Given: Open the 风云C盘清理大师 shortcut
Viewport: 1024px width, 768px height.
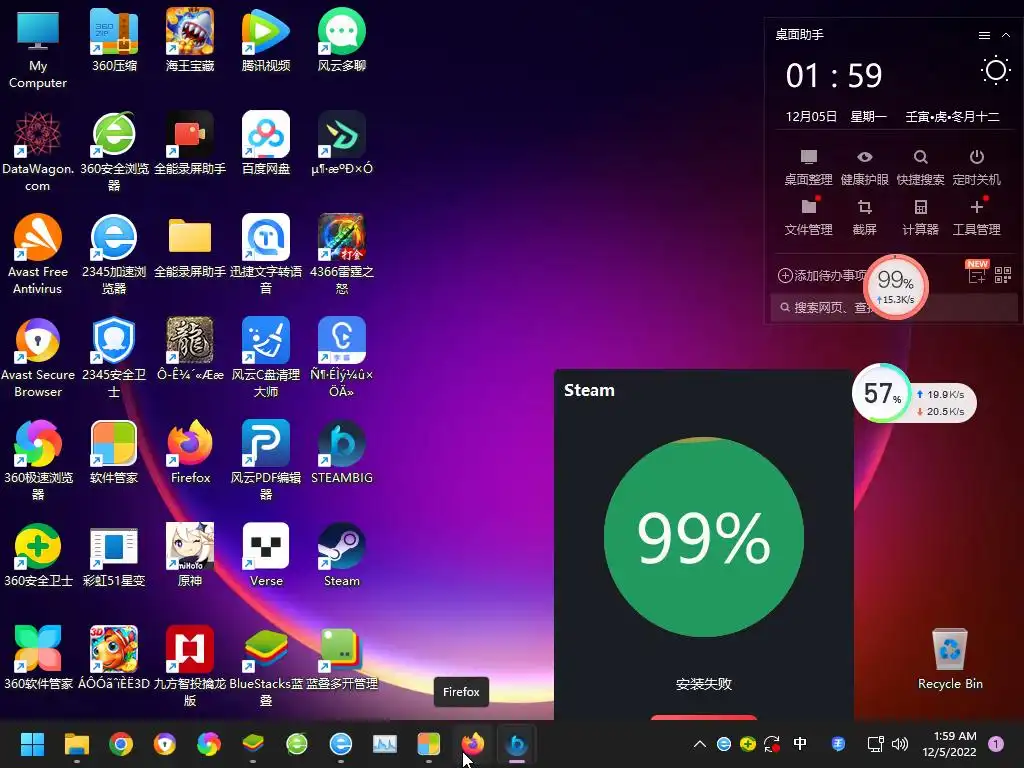Looking at the screenshot, I should point(266,358).
